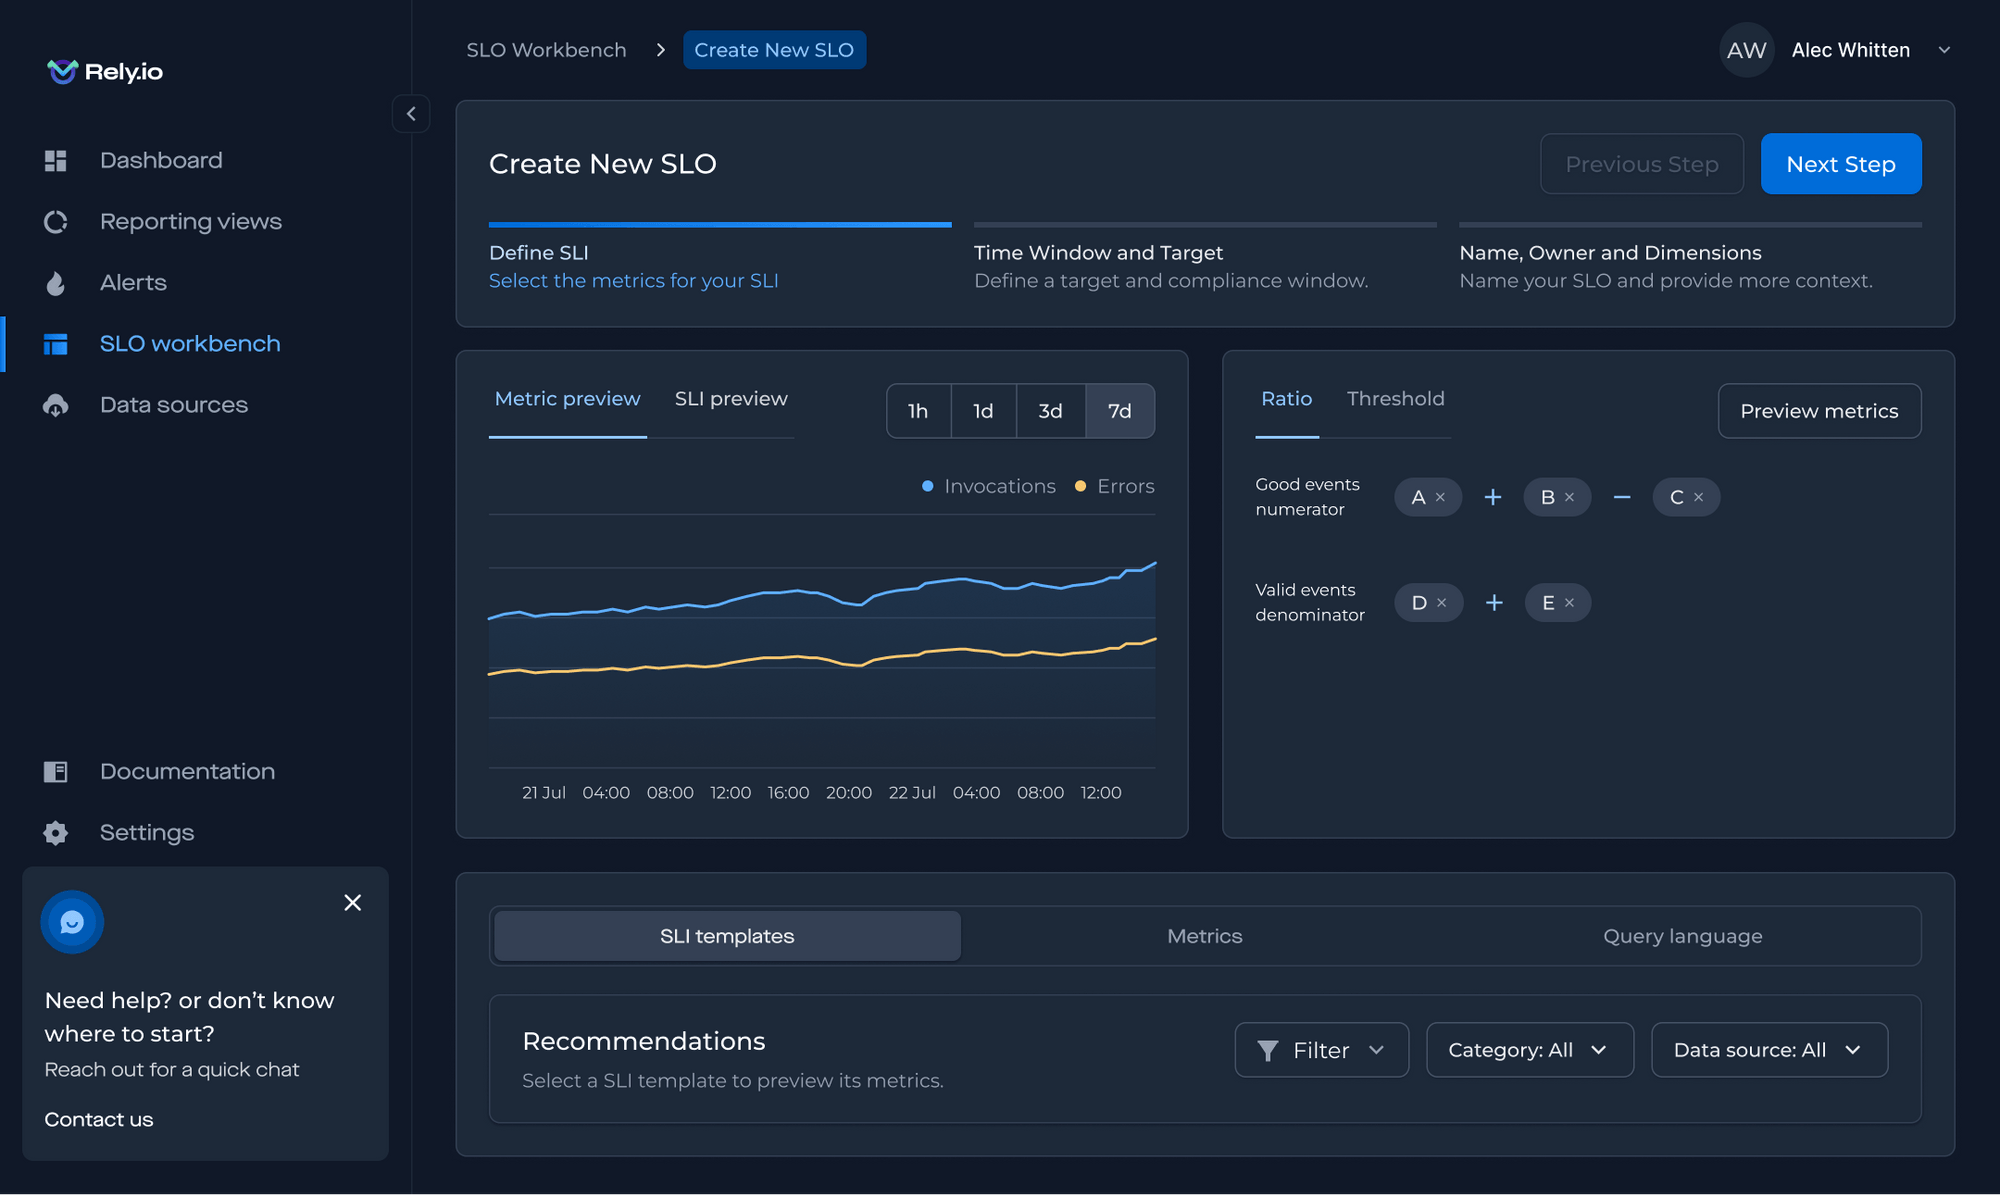The image size is (2000, 1195).
Task: Open the Category: All dropdown
Action: [1529, 1049]
